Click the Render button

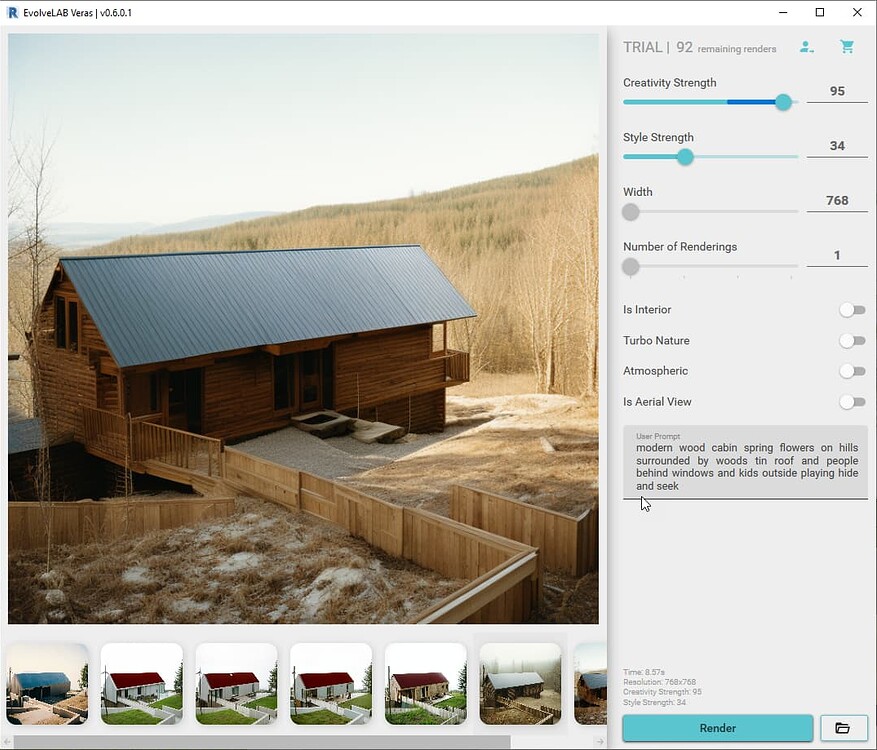[x=717, y=728]
